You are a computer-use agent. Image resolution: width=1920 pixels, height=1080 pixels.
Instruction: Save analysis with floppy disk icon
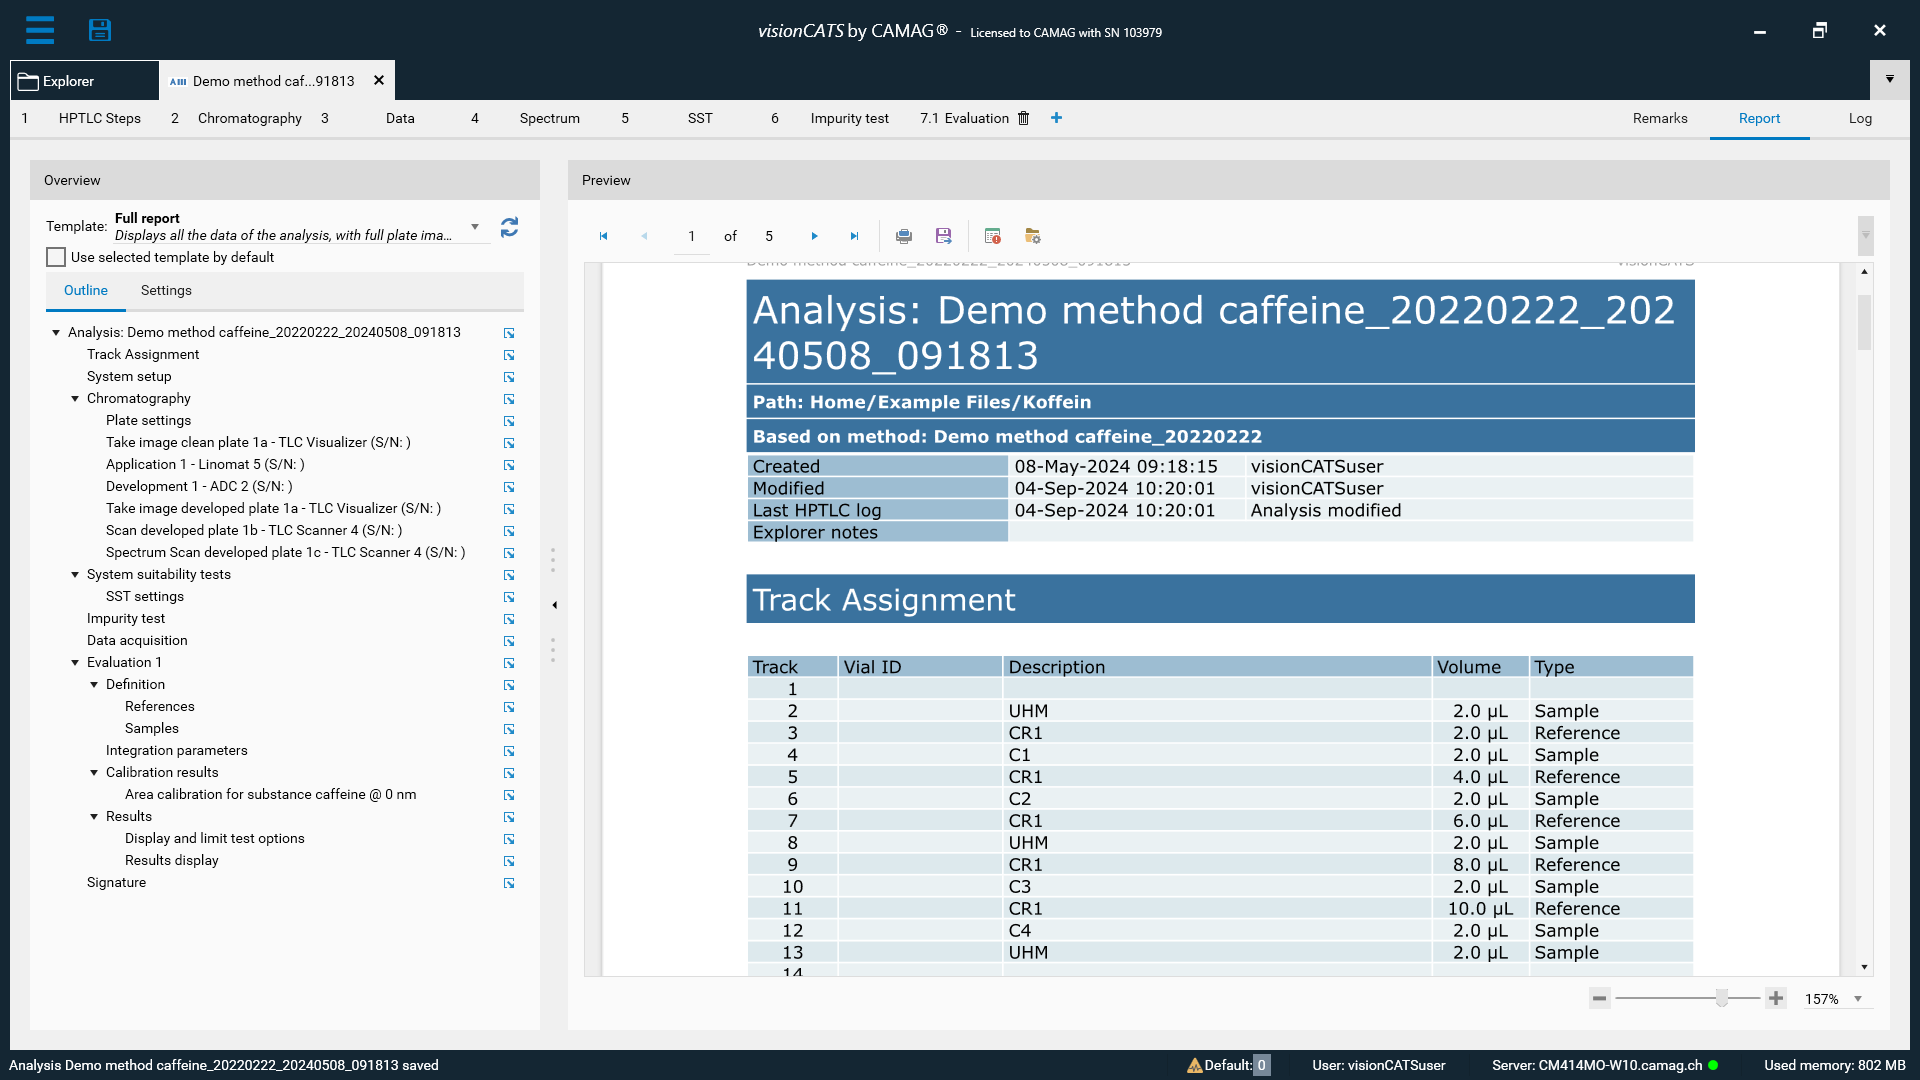[x=99, y=30]
